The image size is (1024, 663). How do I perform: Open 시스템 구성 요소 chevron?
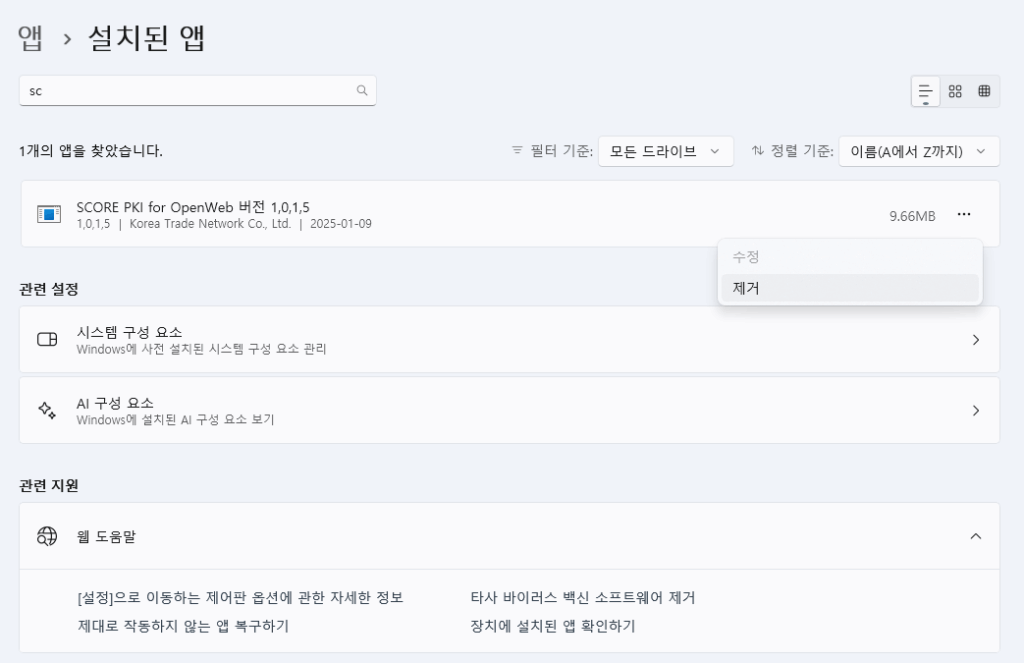(x=976, y=340)
